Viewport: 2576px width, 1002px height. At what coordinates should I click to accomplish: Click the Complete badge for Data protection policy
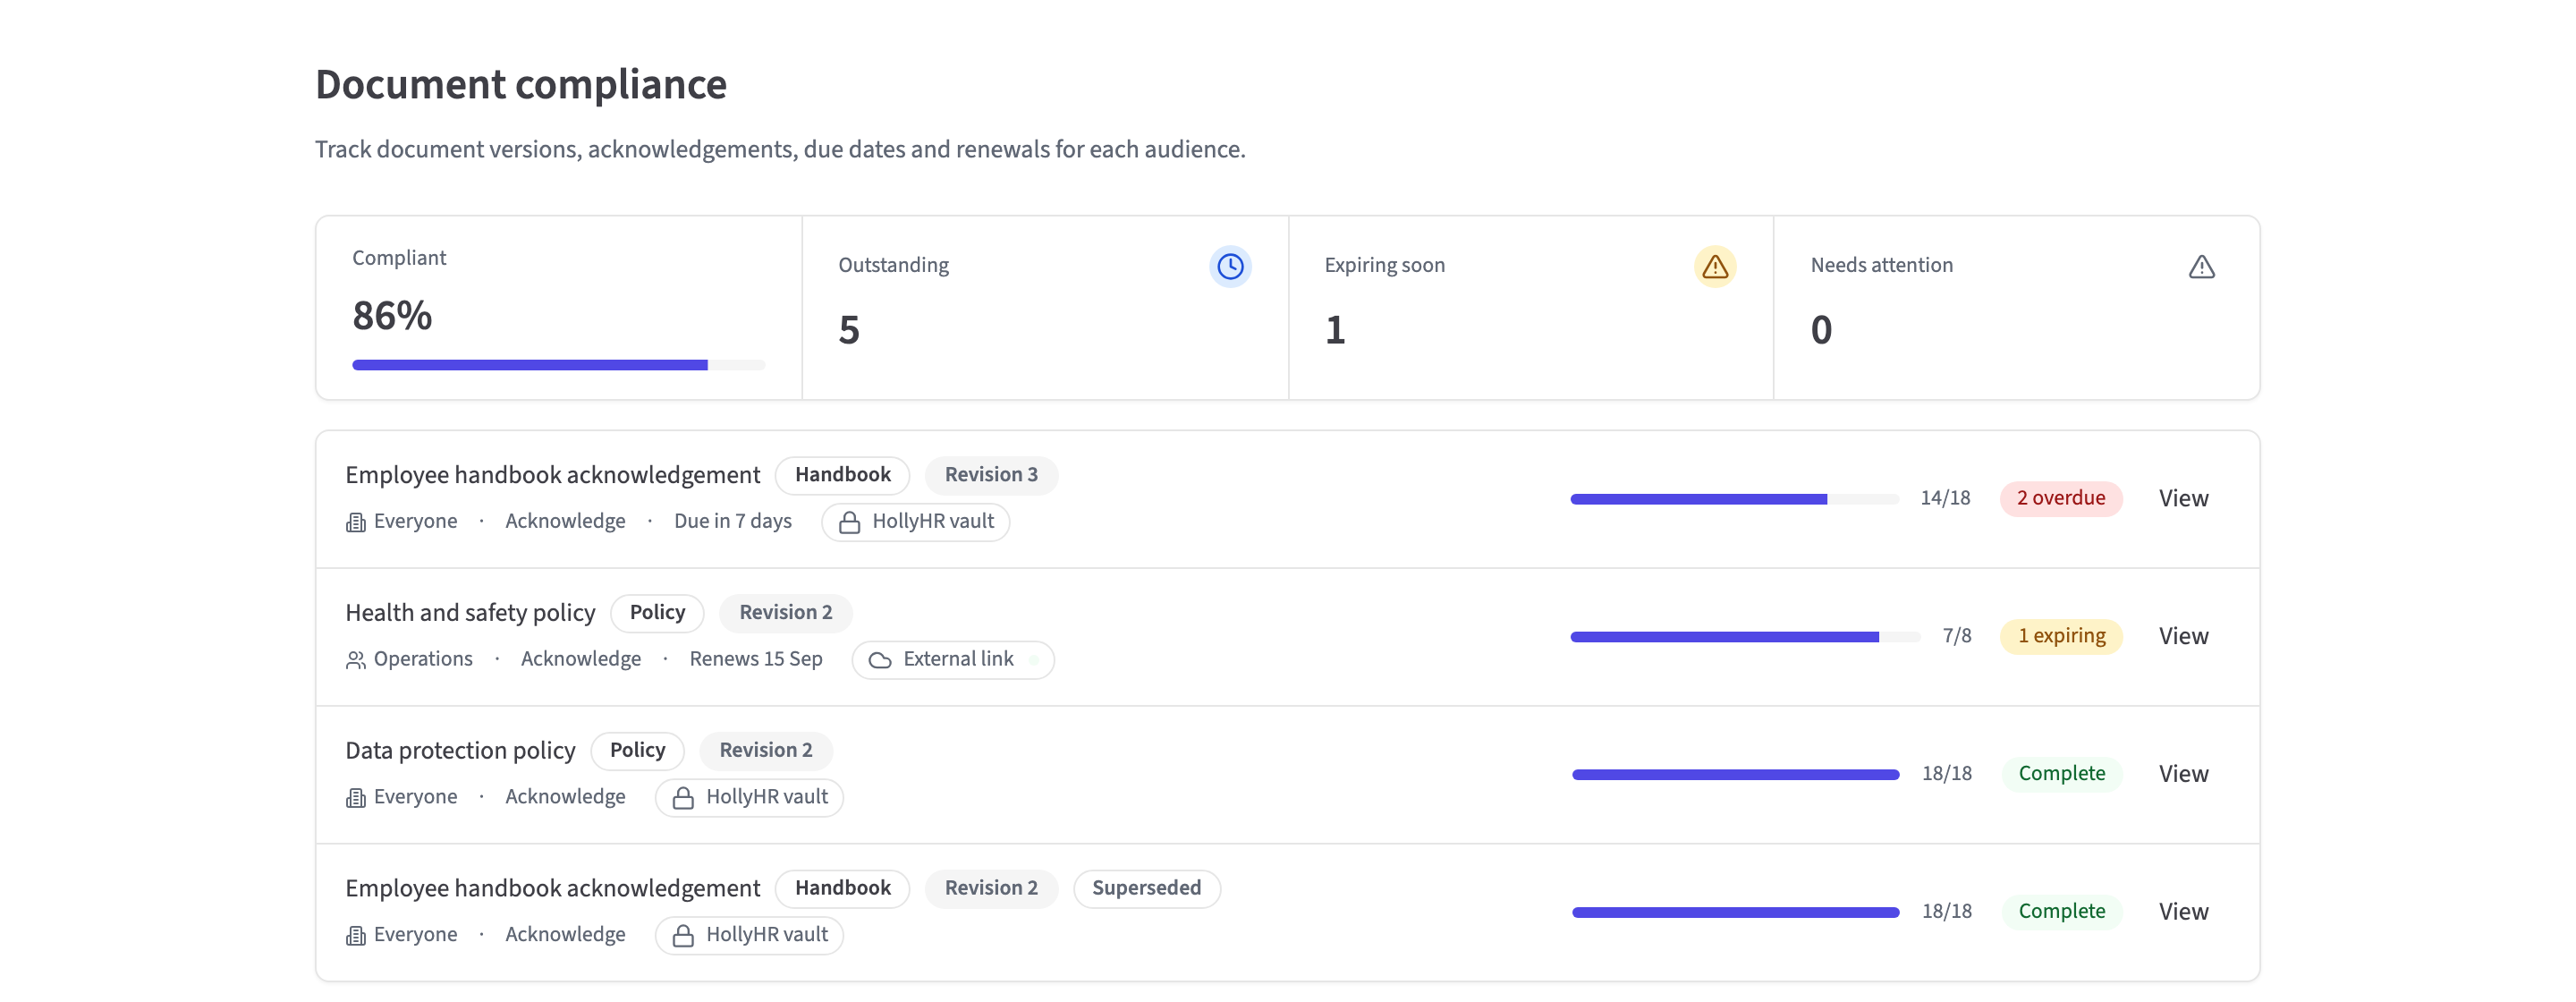2061,774
